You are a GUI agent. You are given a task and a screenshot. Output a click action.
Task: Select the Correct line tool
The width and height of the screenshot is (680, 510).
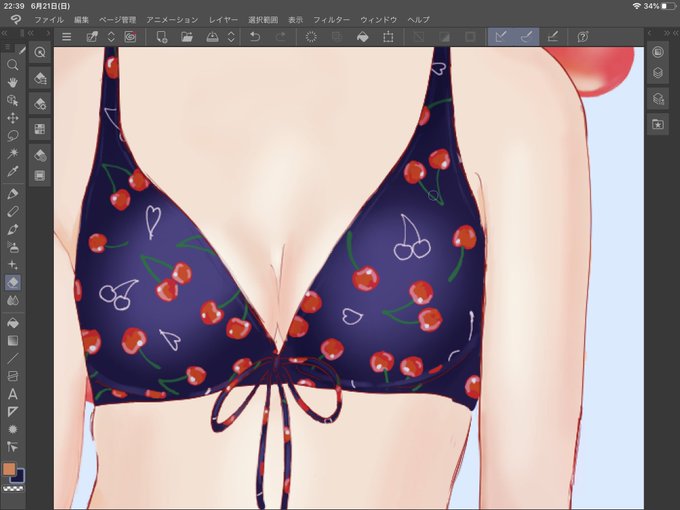13,429
